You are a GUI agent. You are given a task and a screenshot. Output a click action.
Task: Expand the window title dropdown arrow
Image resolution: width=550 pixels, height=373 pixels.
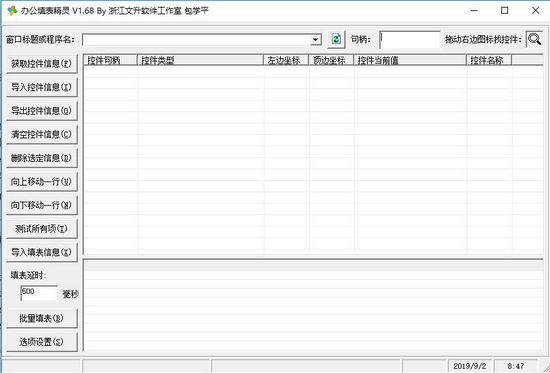(316, 40)
